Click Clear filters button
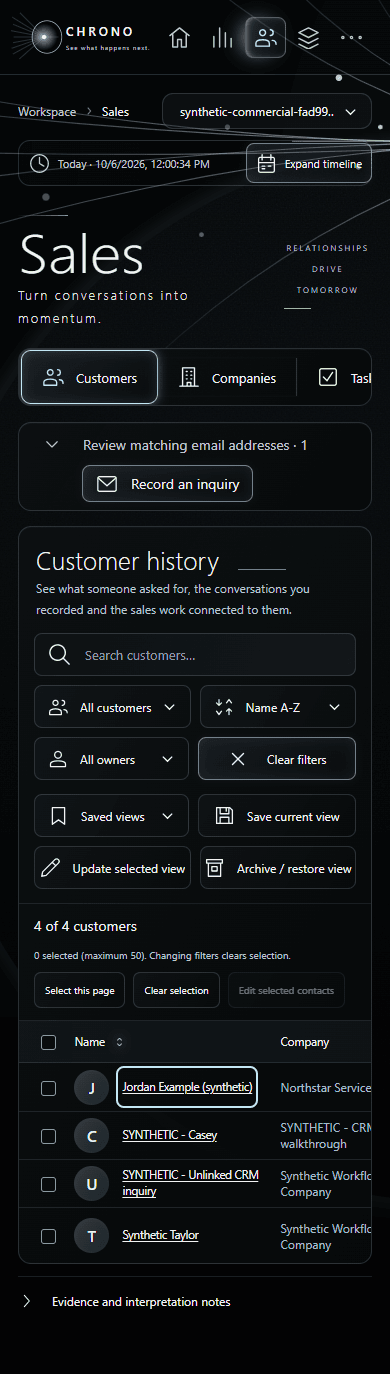This screenshot has width=390, height=1374. coord(277,759)
